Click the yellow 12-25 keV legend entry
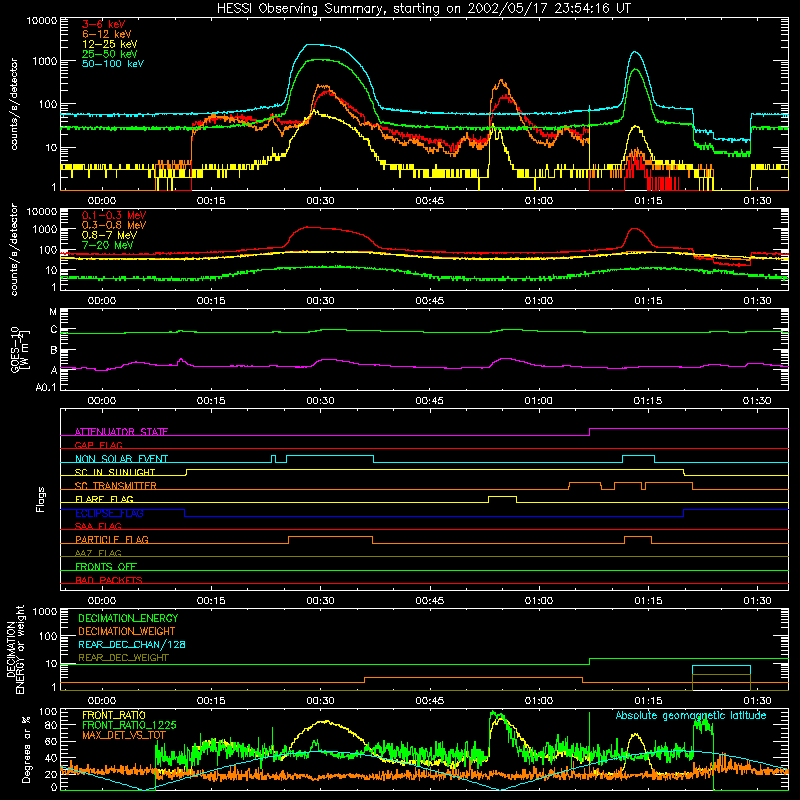Image resolution: width=800 pixels, height=800 pixels. point(109,44)
